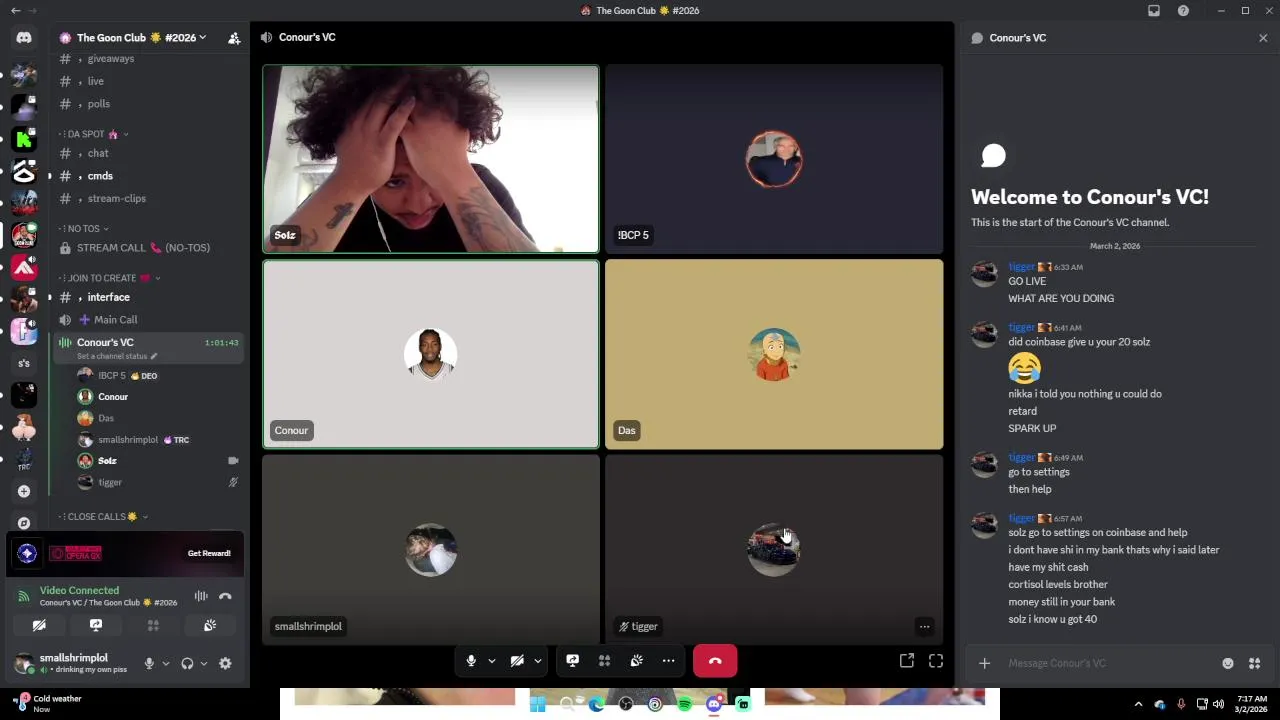The image size is (1280, 720).
Task: Open activities icon in call toolbar
Action: point(604,661)
